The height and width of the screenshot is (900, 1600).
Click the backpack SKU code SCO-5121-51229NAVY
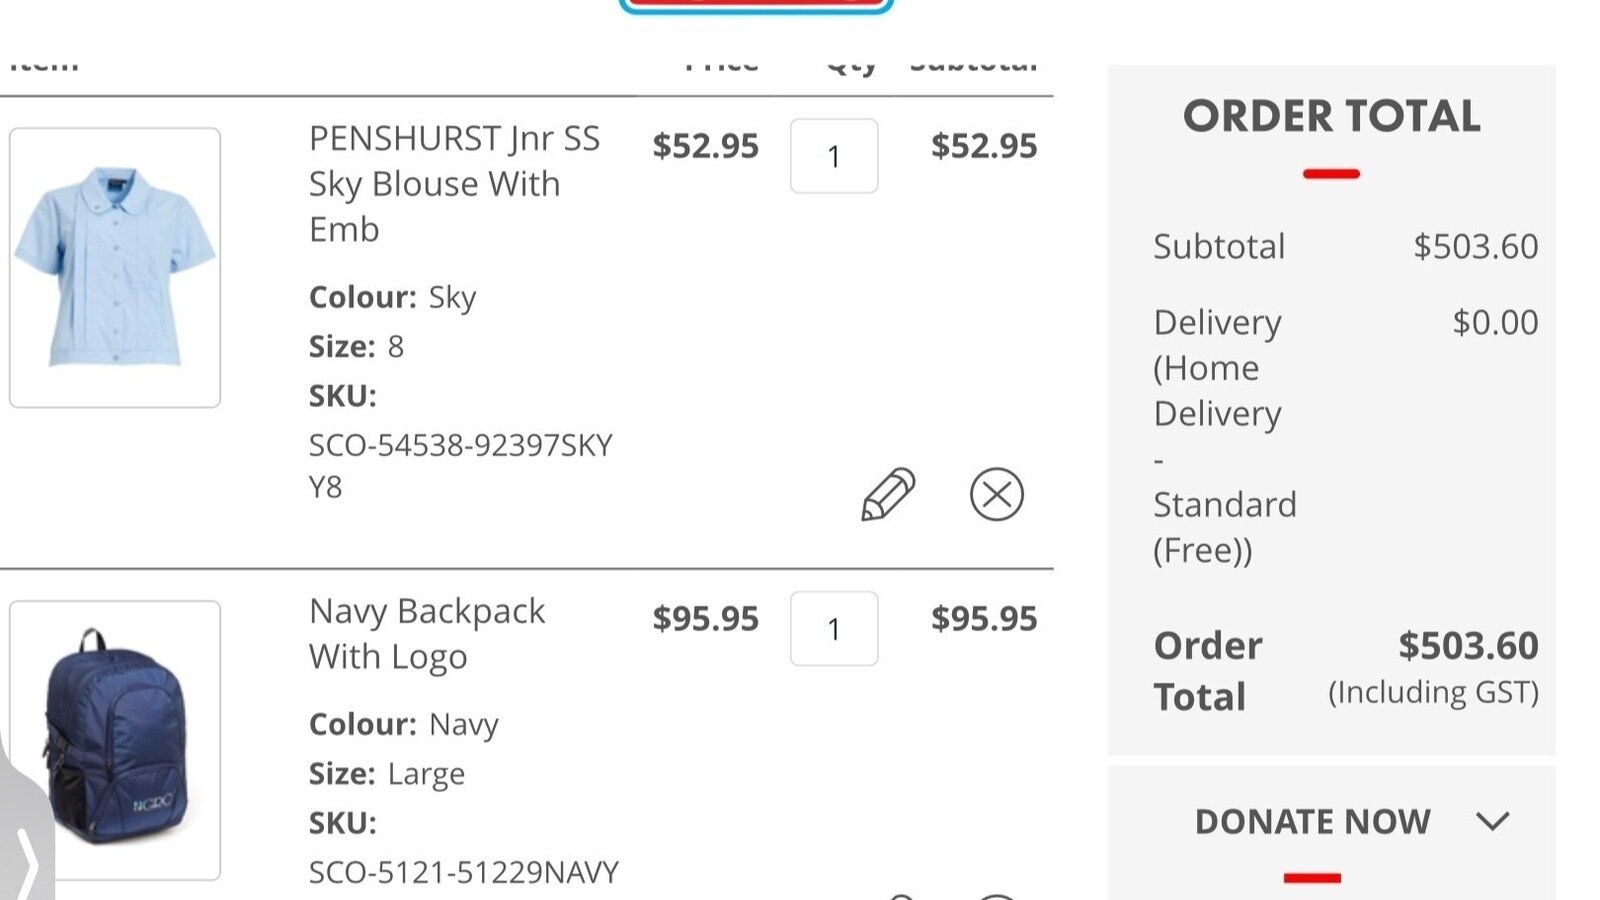463,872
